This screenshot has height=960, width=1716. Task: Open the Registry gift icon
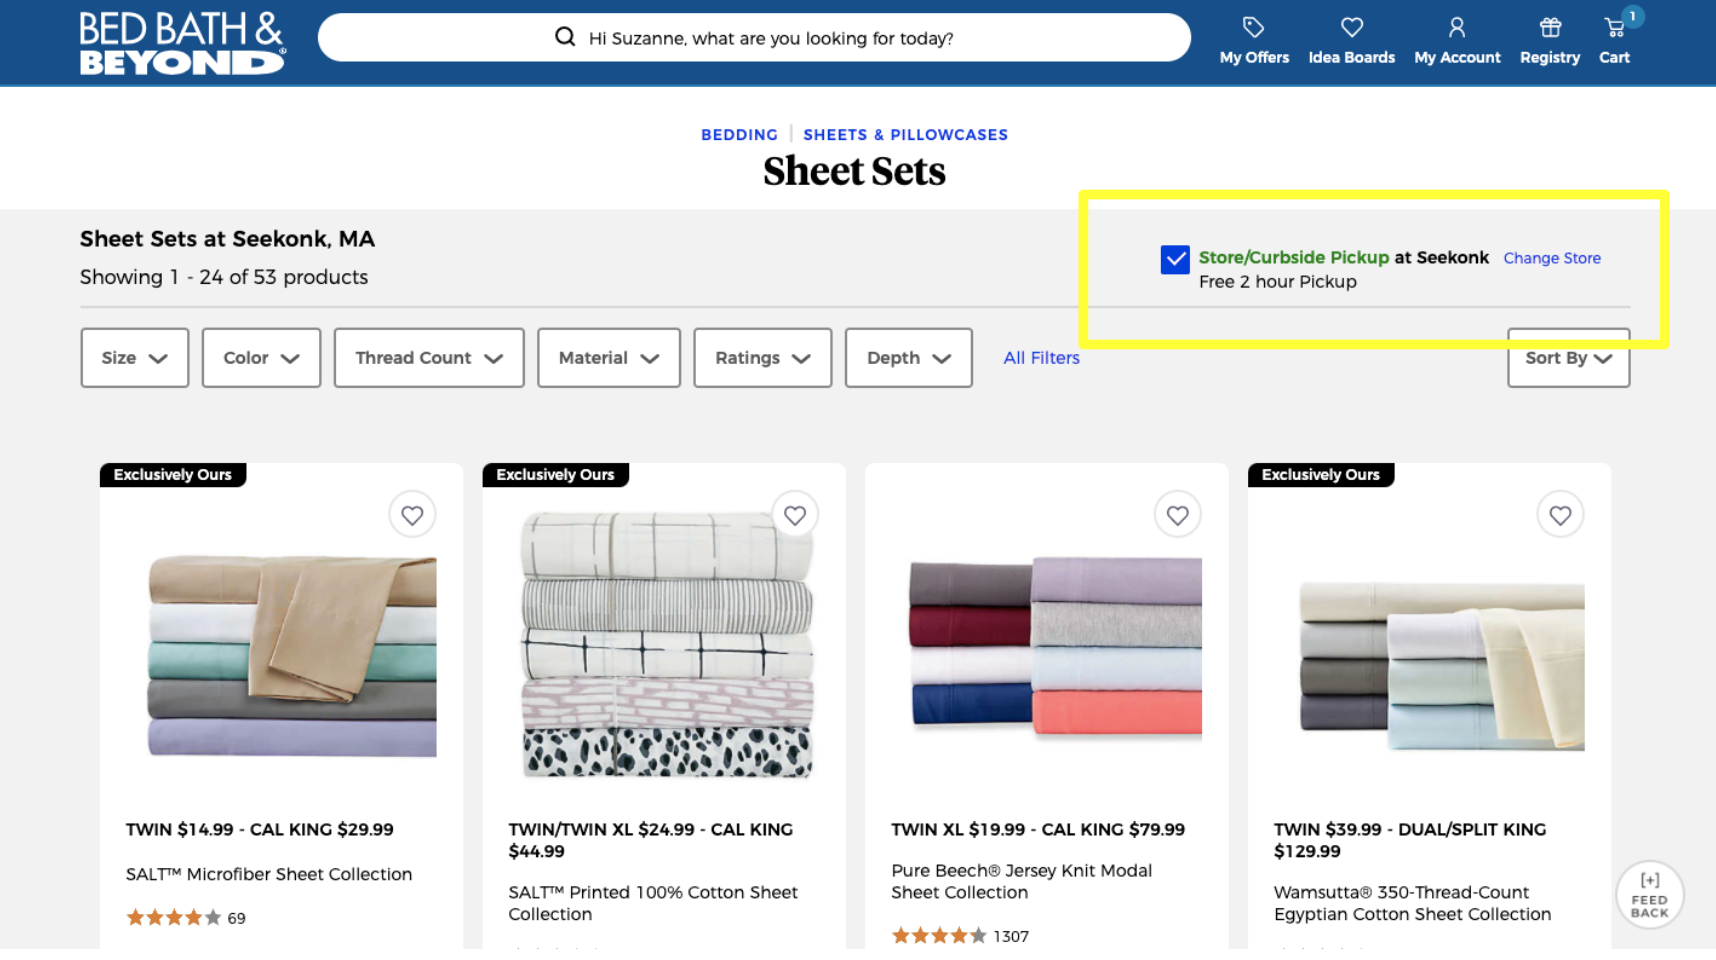[x=1550, y=27]
